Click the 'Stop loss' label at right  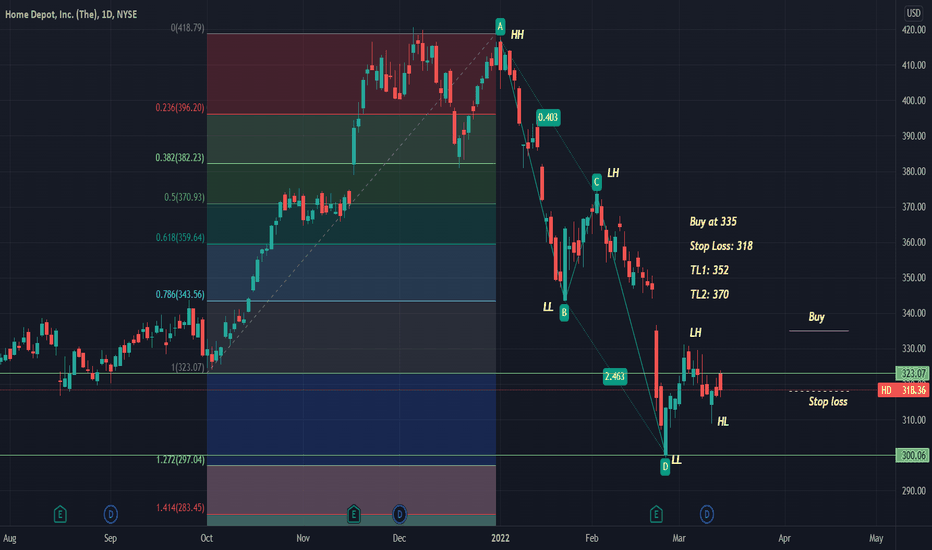pyautogui.click(x=828, y=402)
